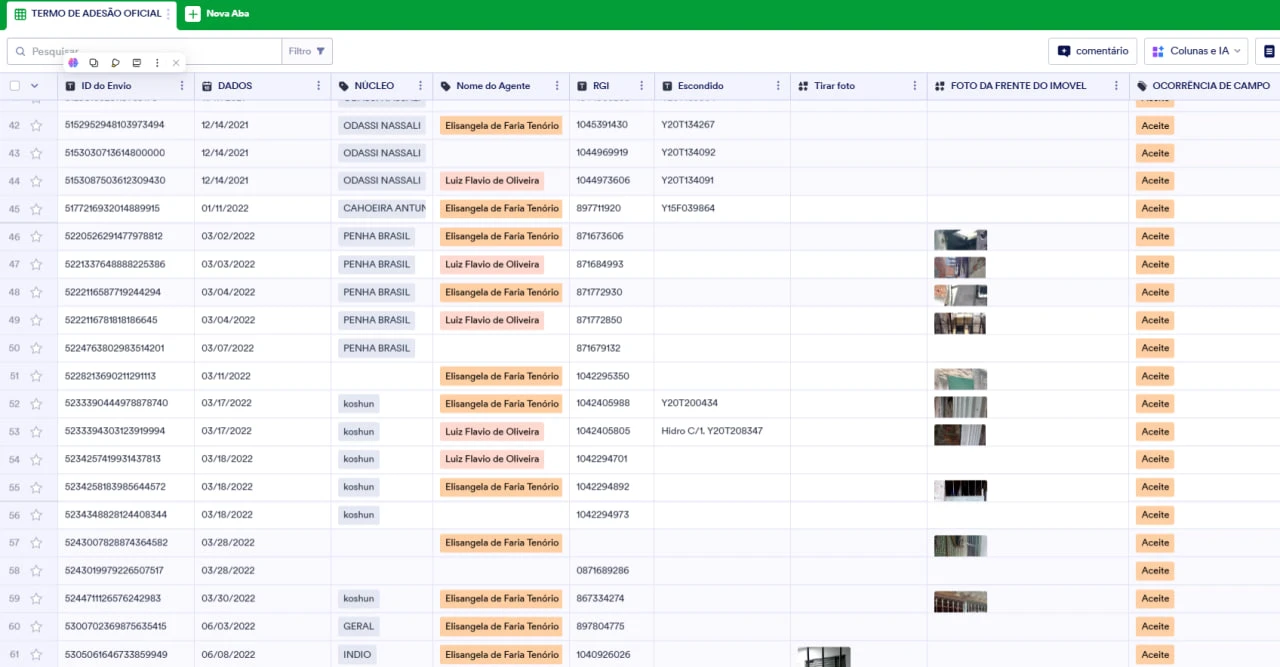This screenshot has height=667, width=1280.
Task: Click the magnifier icon in the Pesquisar field
Action: [21, 51]
